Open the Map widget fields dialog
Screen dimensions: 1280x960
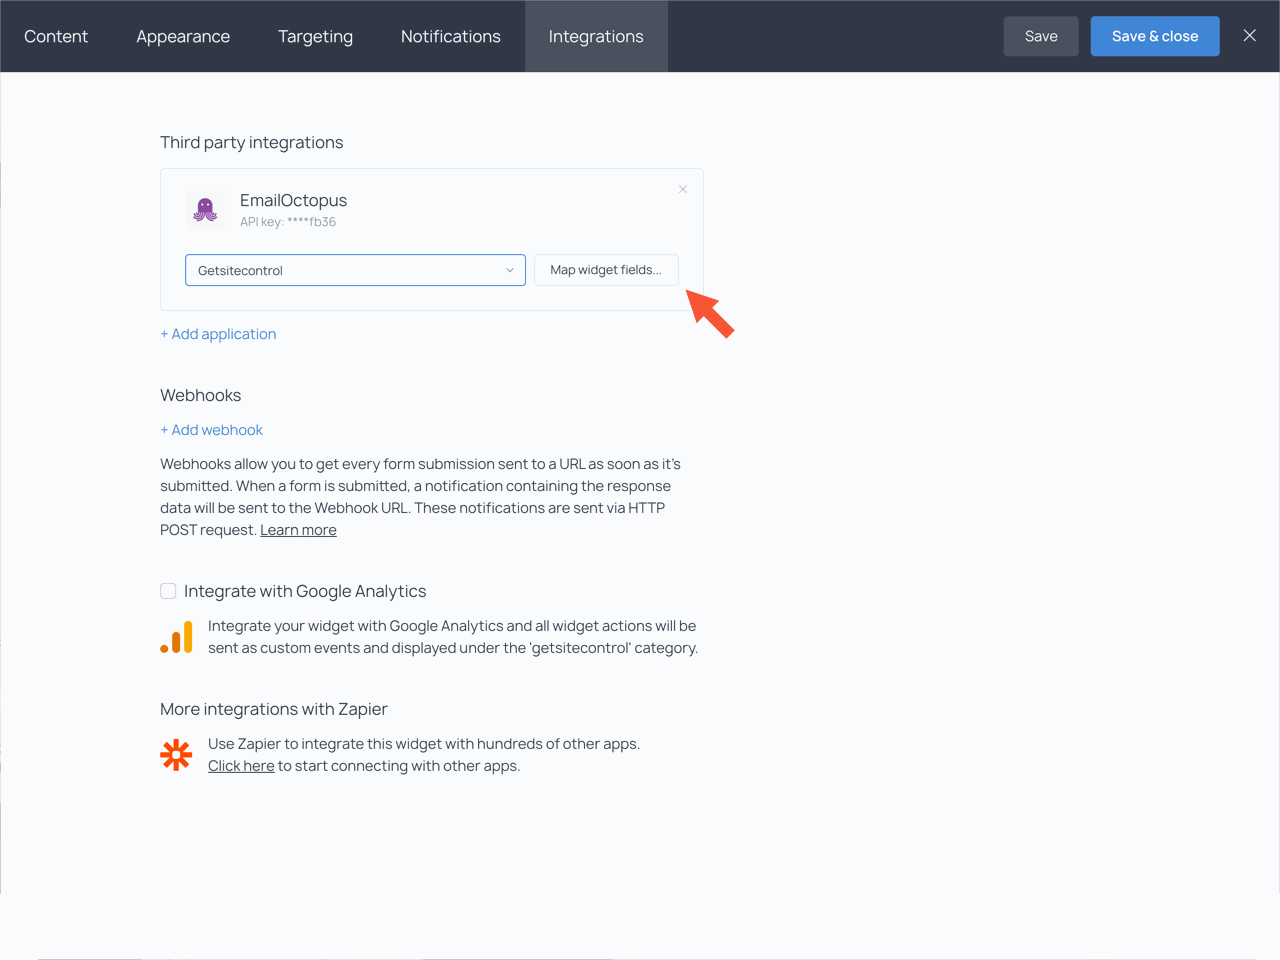[x=606, y=270]
